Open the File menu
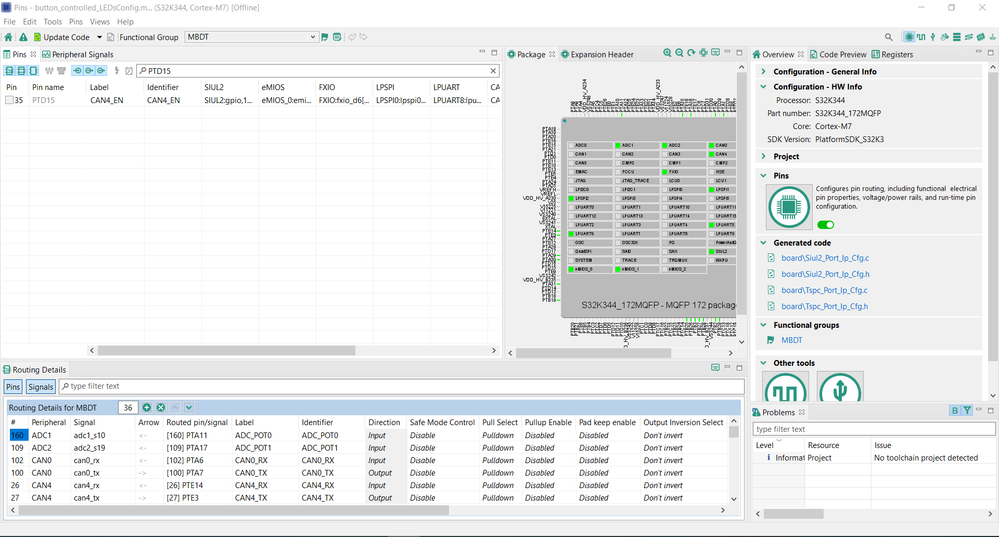Viewport: 999px width, 537px height. (x=10, y=22)
